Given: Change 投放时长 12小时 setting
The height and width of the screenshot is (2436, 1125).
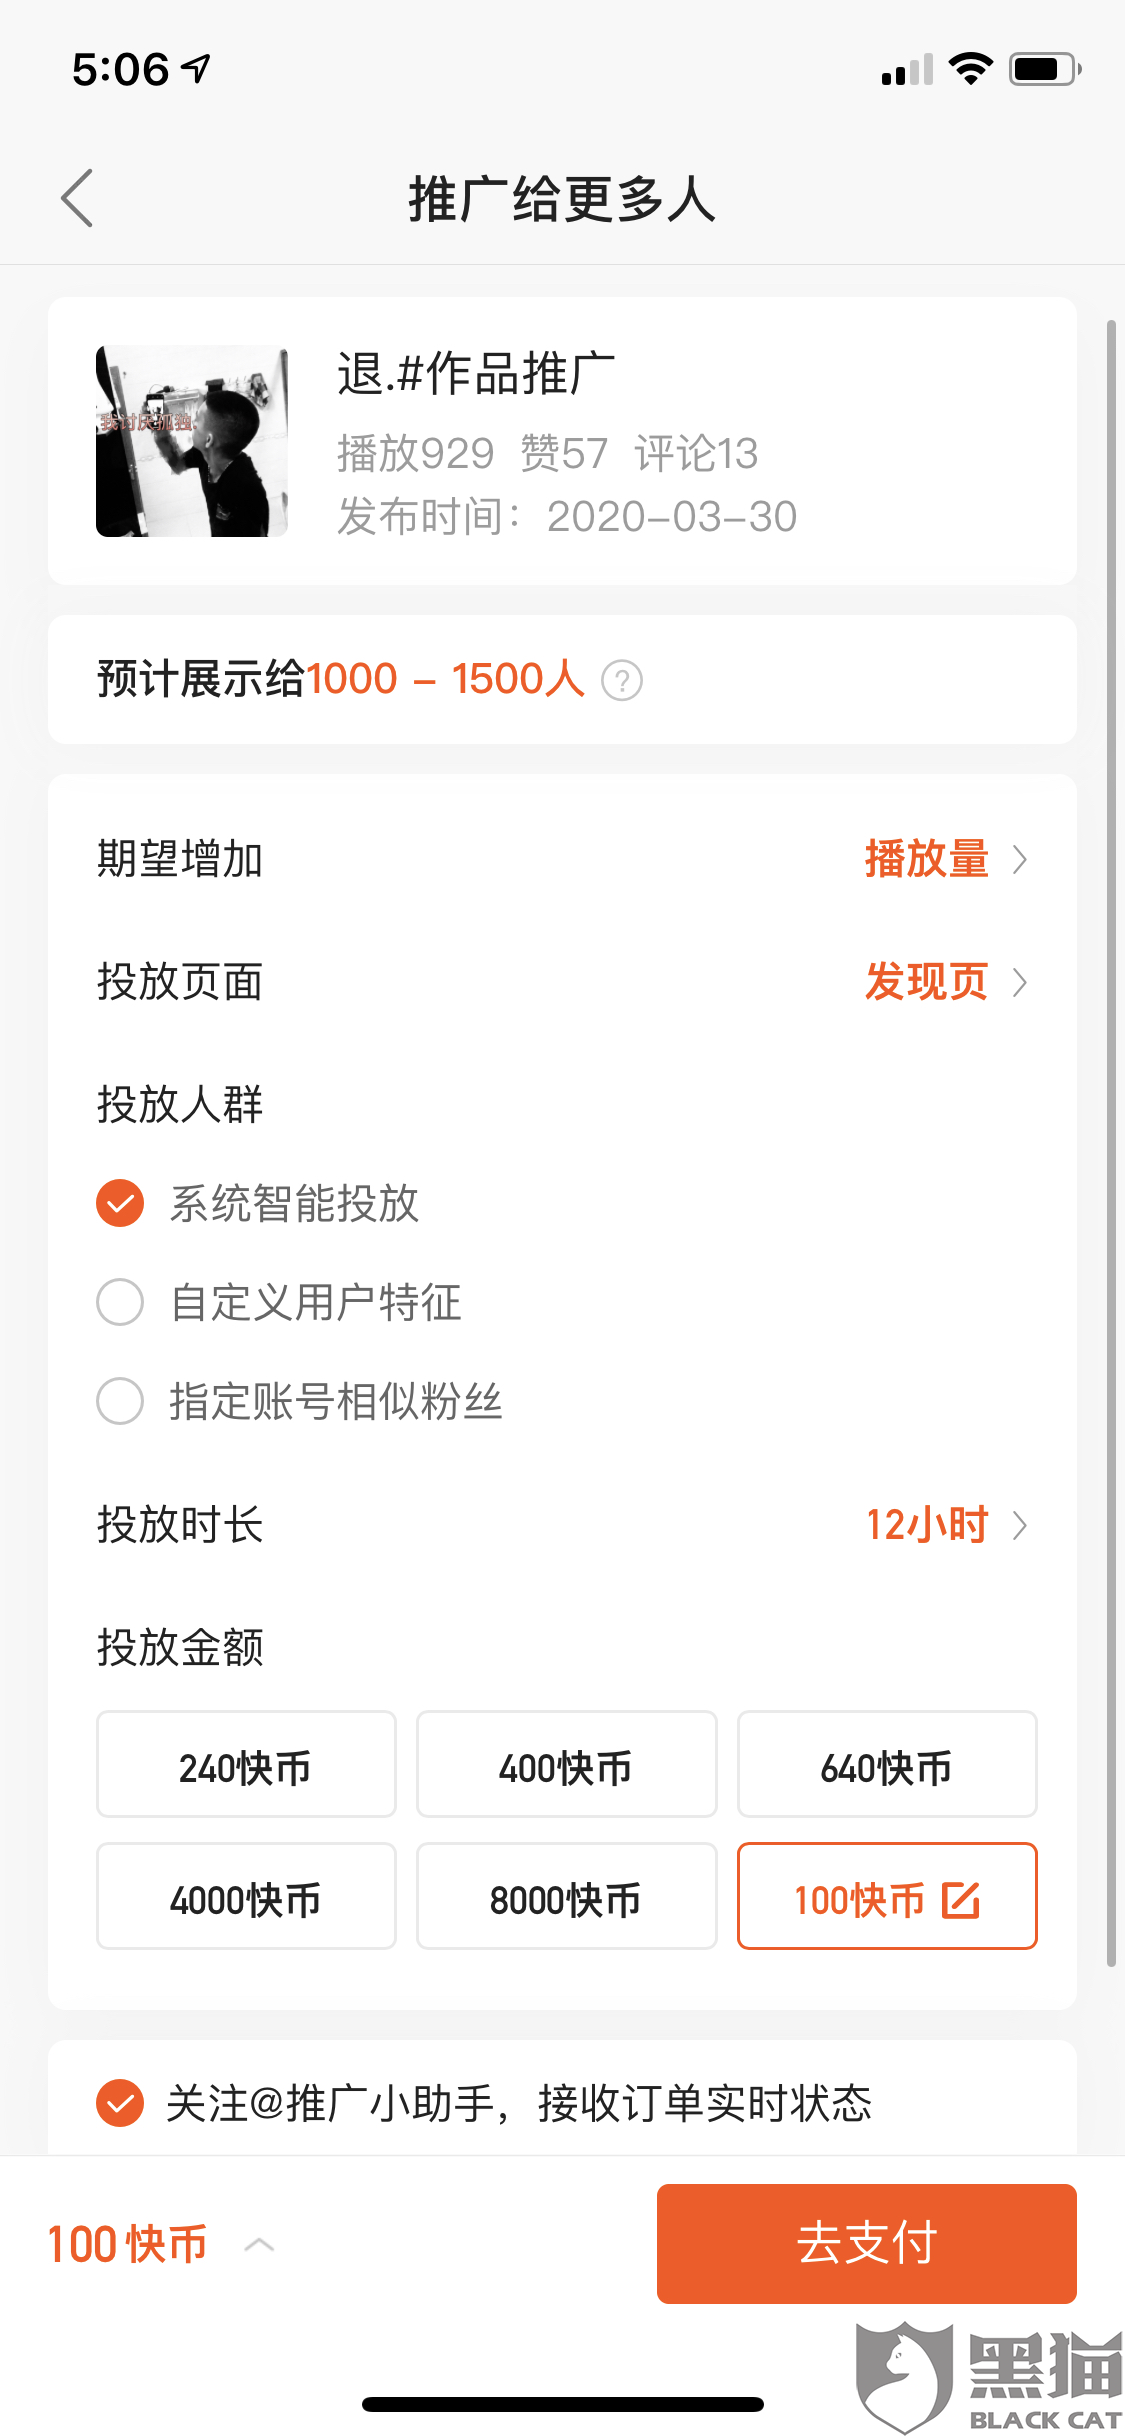Looking at the screenshot, I should tap(945, 1525).
